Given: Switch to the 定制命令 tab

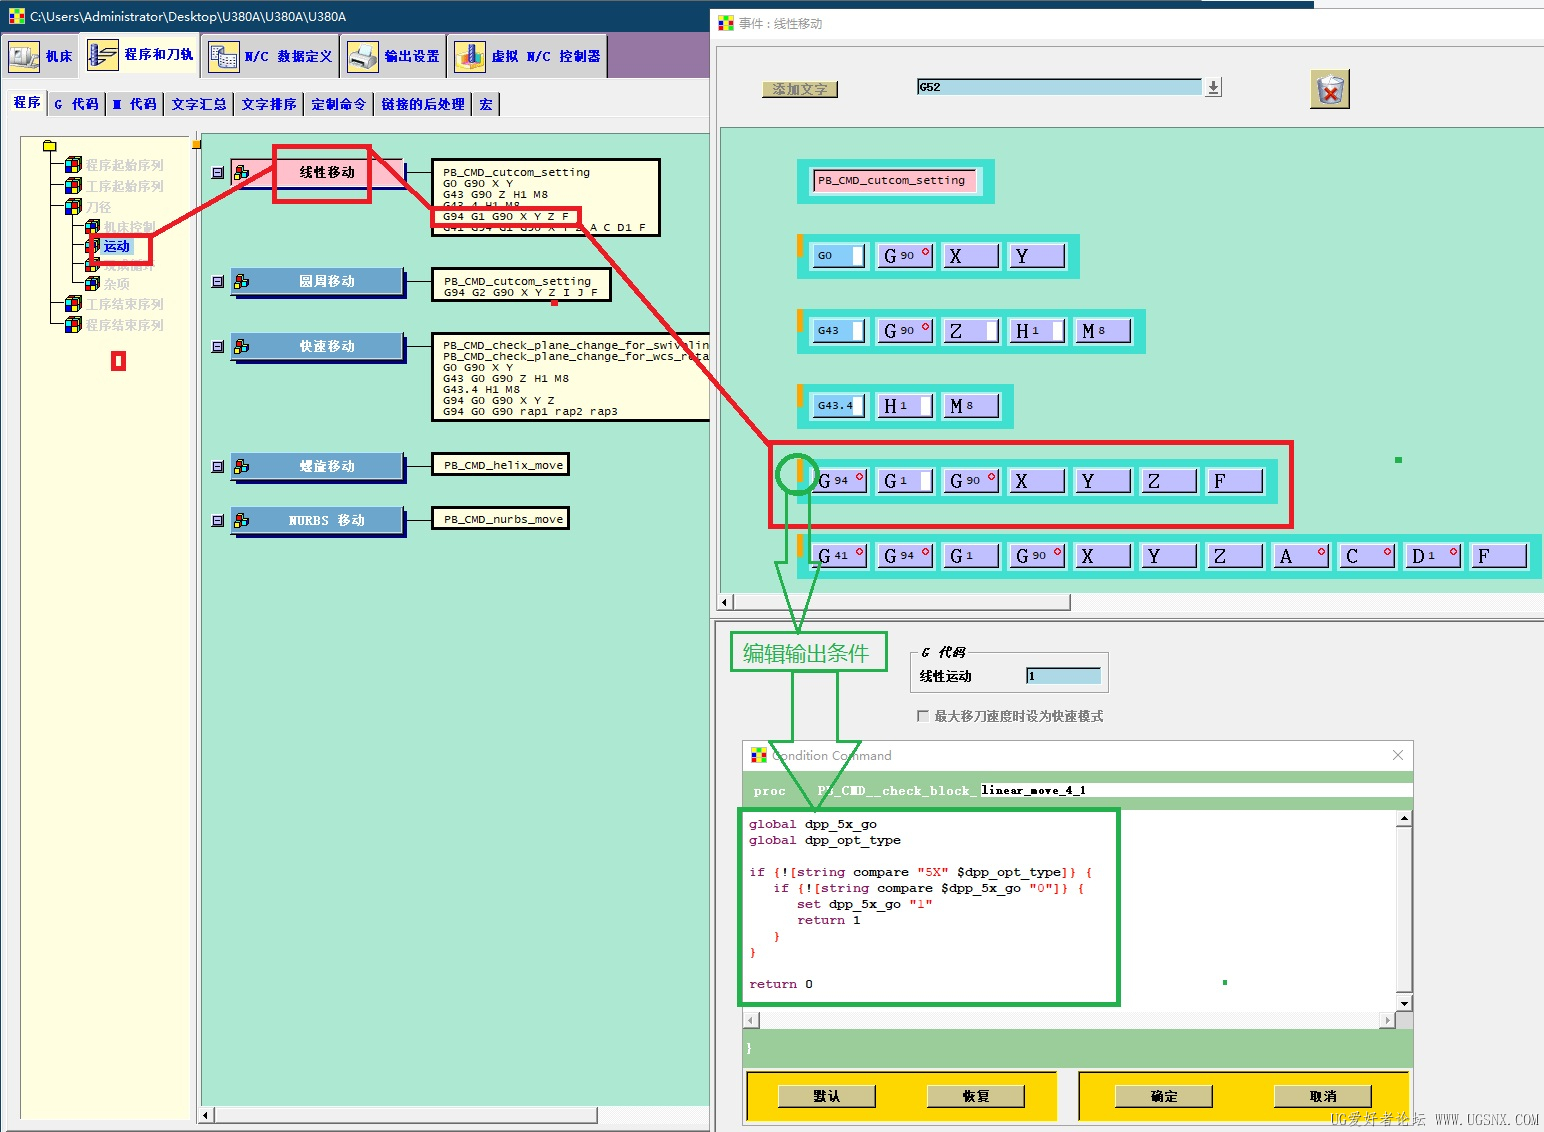Looking at the screenshot, I should pyautogui.click(x=338, y=104).
